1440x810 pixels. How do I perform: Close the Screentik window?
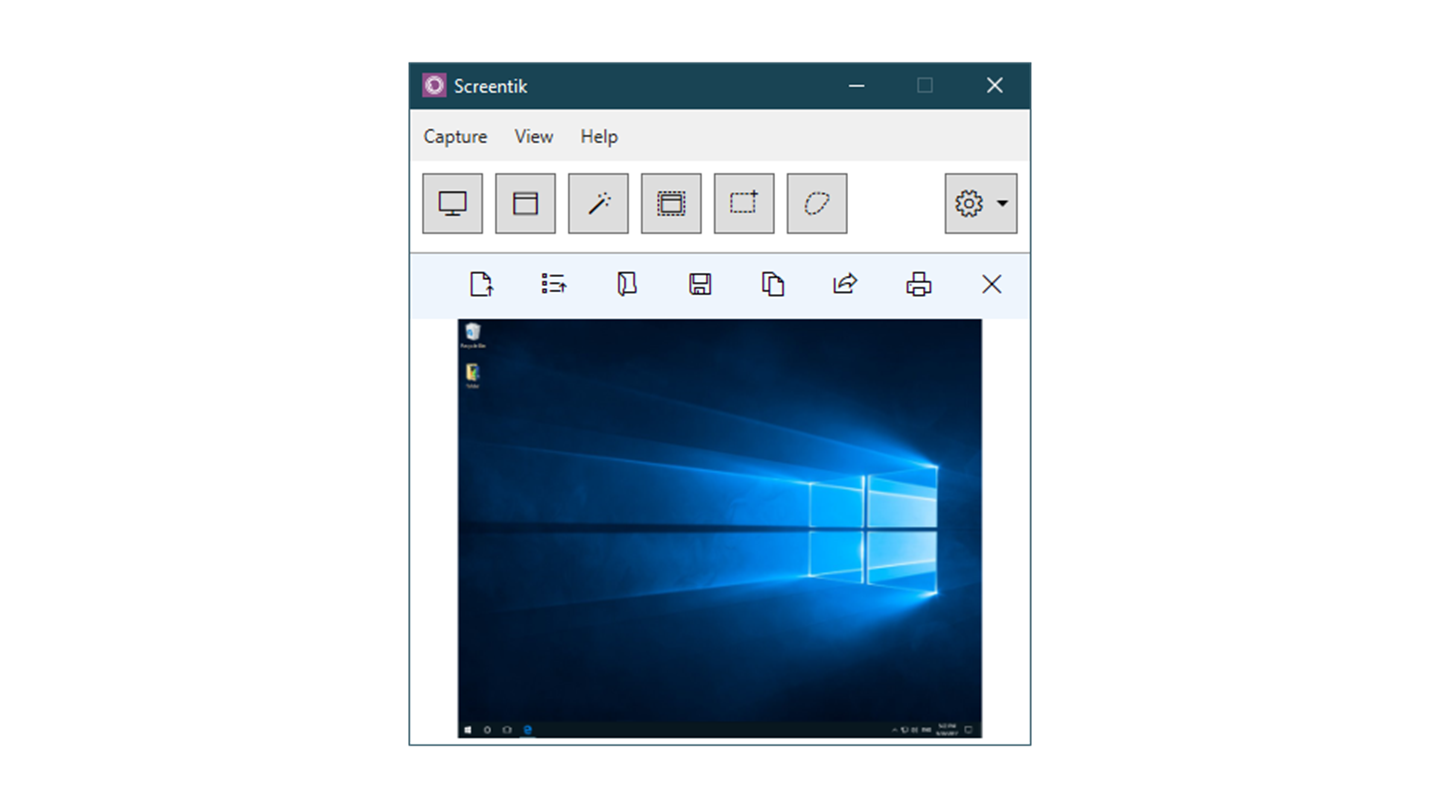point(995,86)
